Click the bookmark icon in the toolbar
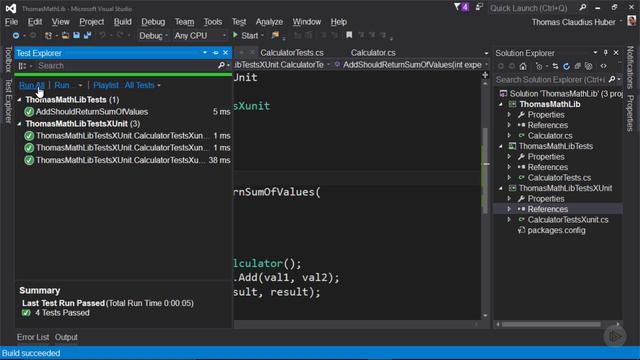 (x=349, y=35)
